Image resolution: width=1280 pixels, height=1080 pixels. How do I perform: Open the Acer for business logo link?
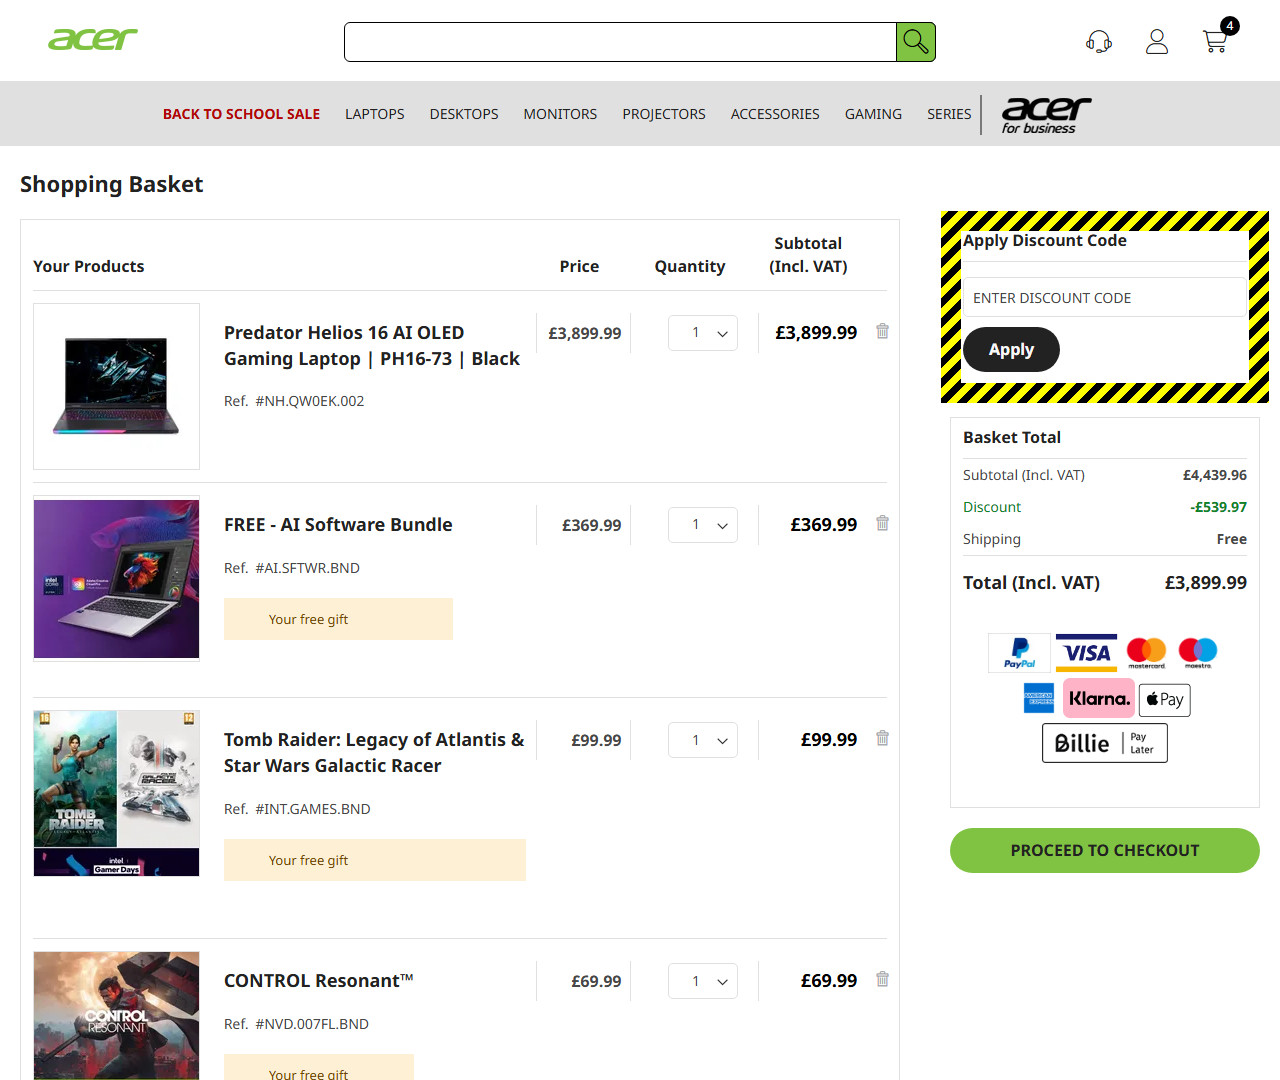[x=1046, y=114]
